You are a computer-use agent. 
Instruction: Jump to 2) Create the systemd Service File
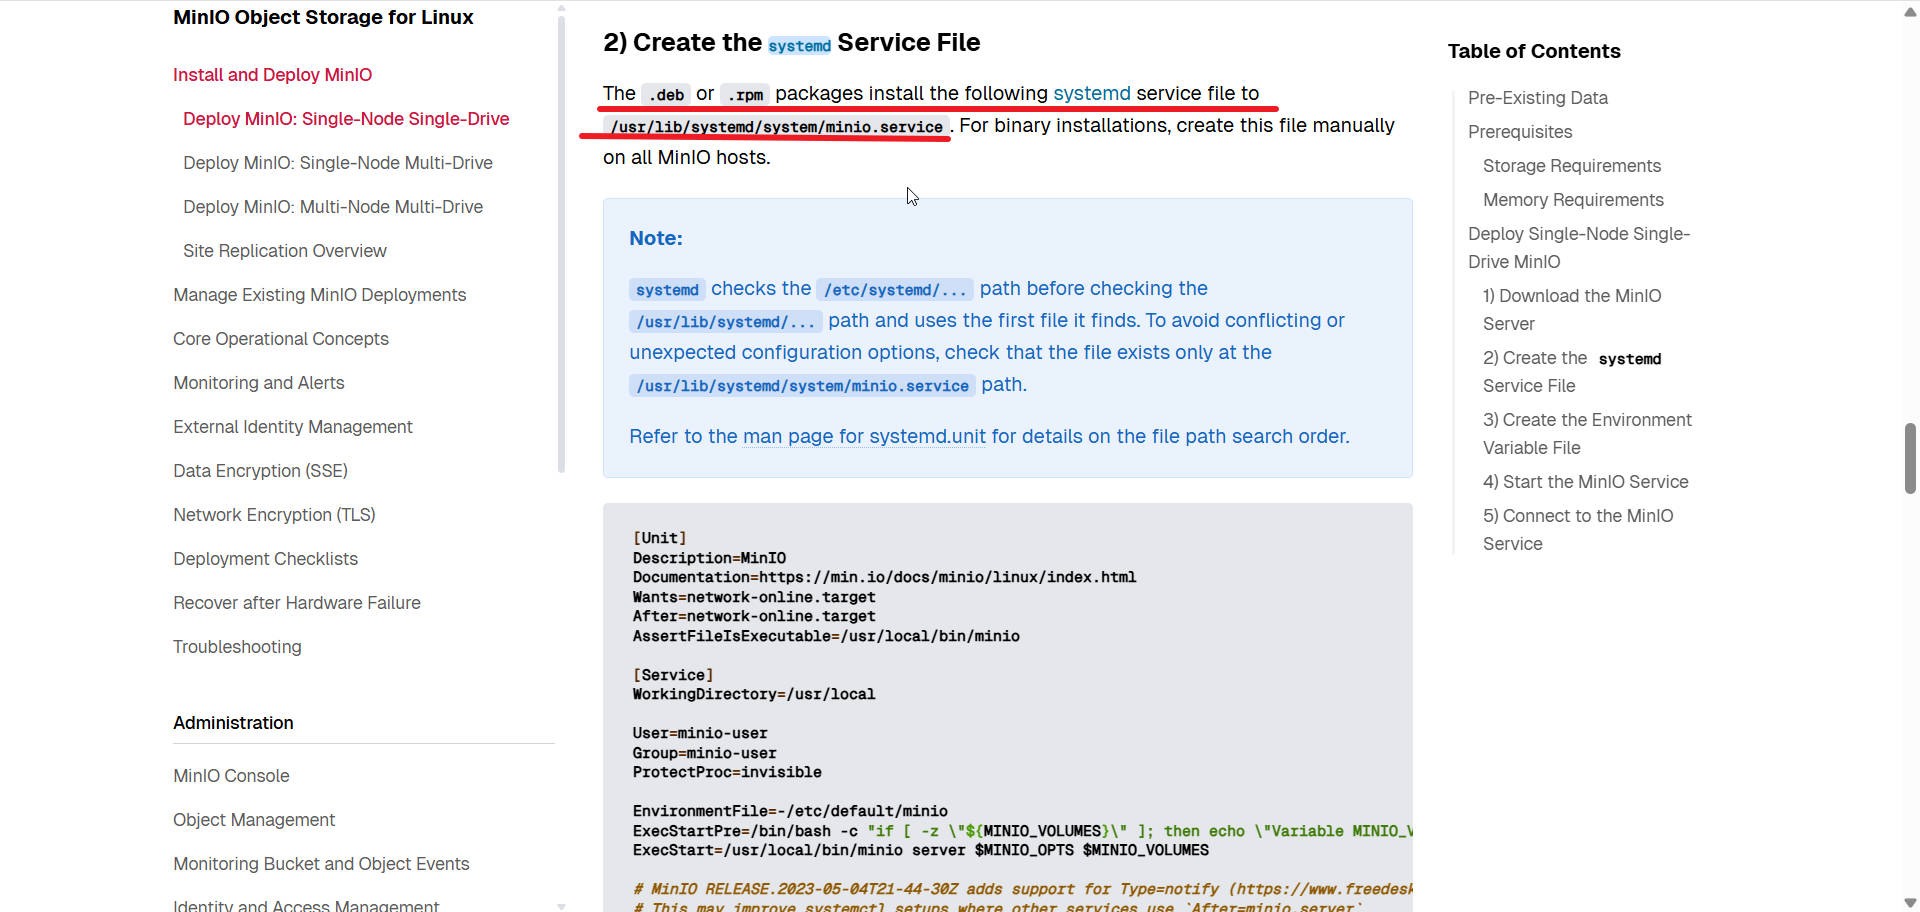[1572, 372]
